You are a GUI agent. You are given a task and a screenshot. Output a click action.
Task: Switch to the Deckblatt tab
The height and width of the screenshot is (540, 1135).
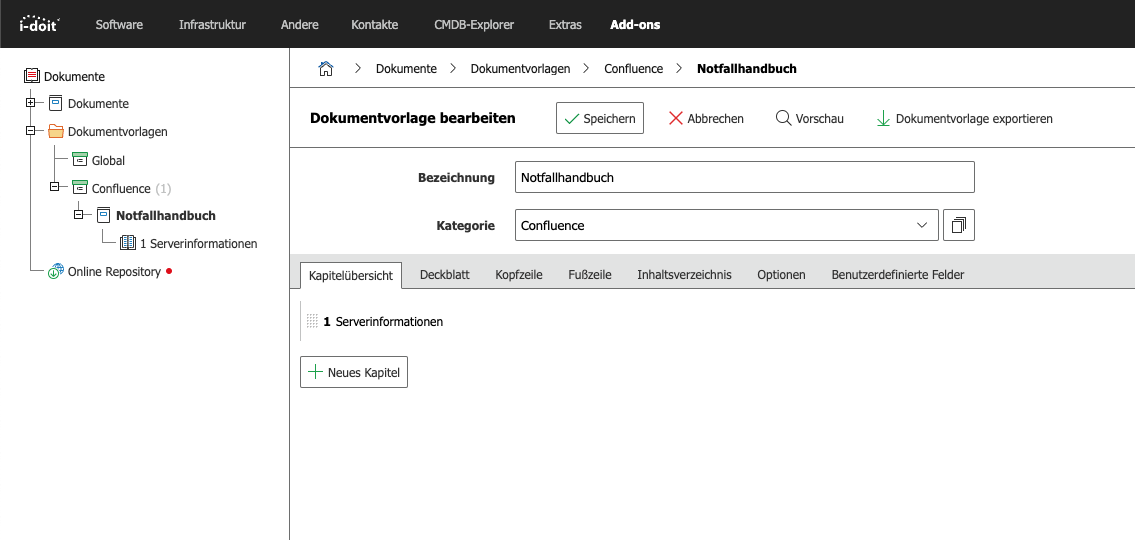point(444,275)
